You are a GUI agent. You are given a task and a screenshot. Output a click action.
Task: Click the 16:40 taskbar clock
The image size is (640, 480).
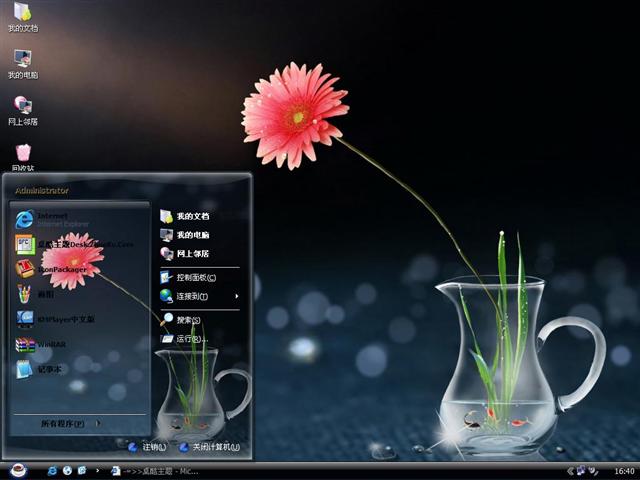tap(624, 471)
